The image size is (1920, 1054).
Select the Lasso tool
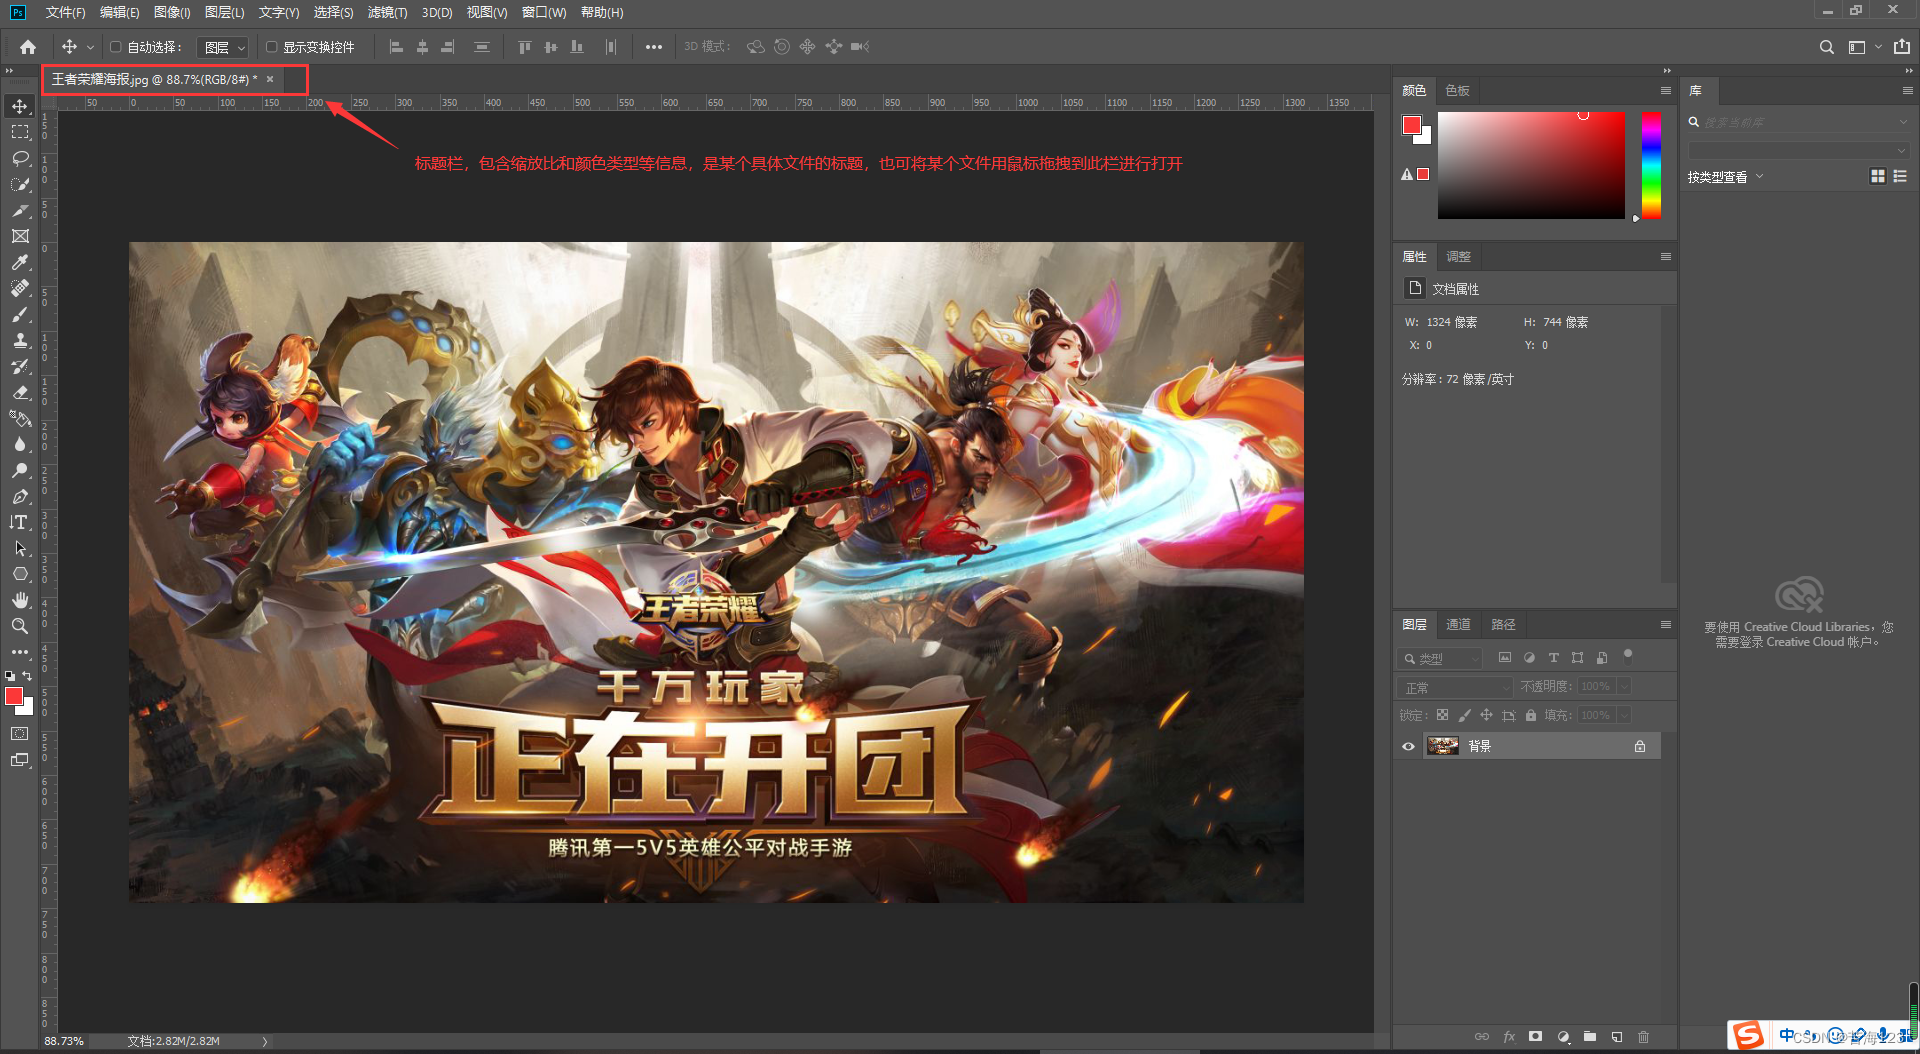pyautogui.click(x=20, y=158)
